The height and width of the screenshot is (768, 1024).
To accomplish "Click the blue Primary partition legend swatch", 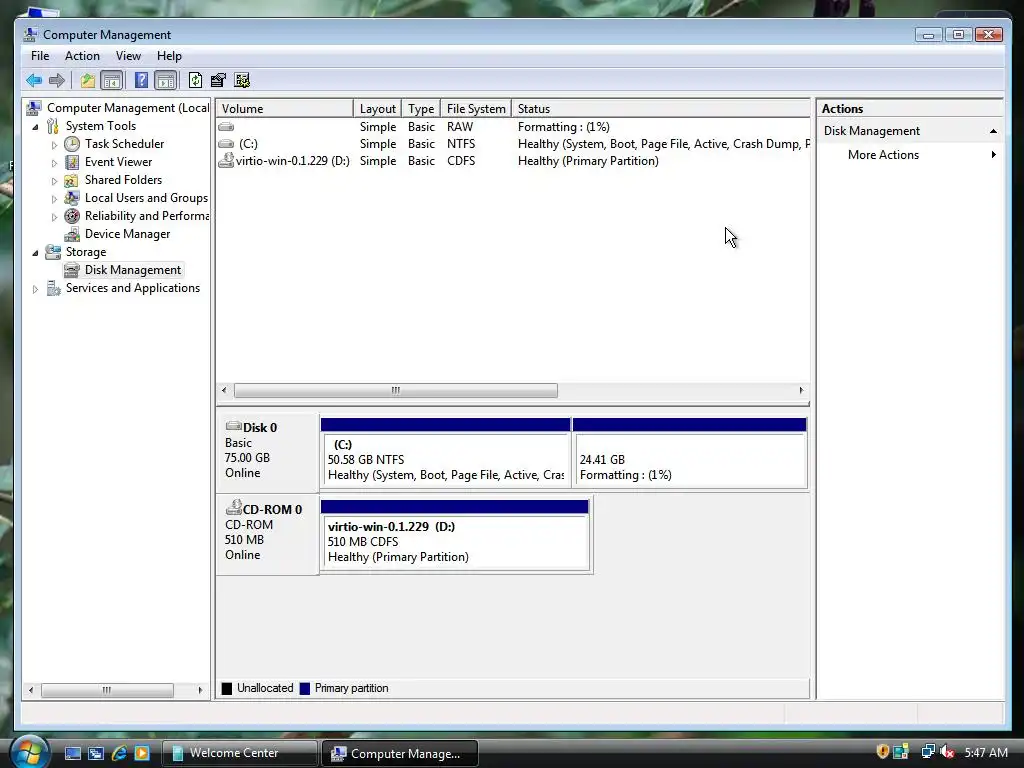I will pyautogui.click(x=304, y=688).
